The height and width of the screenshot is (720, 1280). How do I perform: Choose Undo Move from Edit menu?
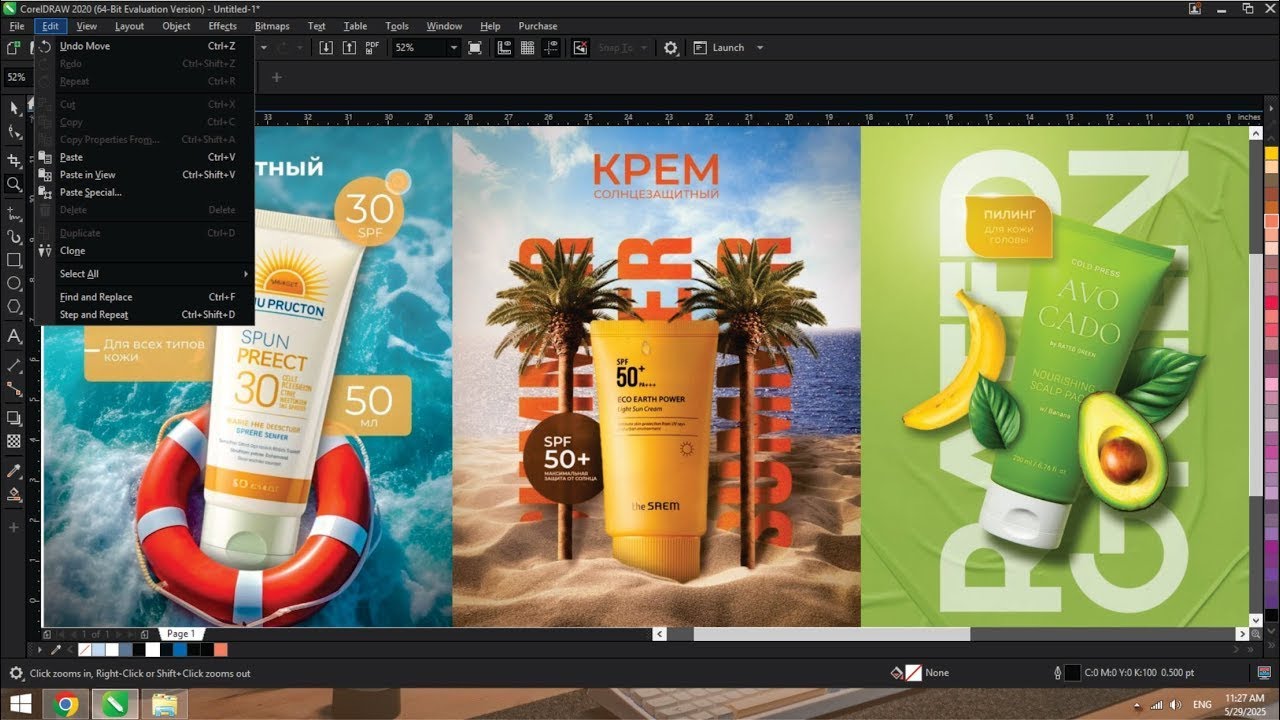(145, 46)
